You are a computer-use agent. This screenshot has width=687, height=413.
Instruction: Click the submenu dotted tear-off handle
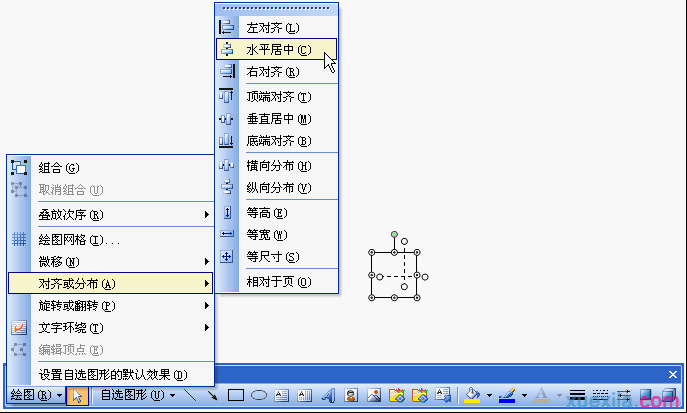pos(276,8)
